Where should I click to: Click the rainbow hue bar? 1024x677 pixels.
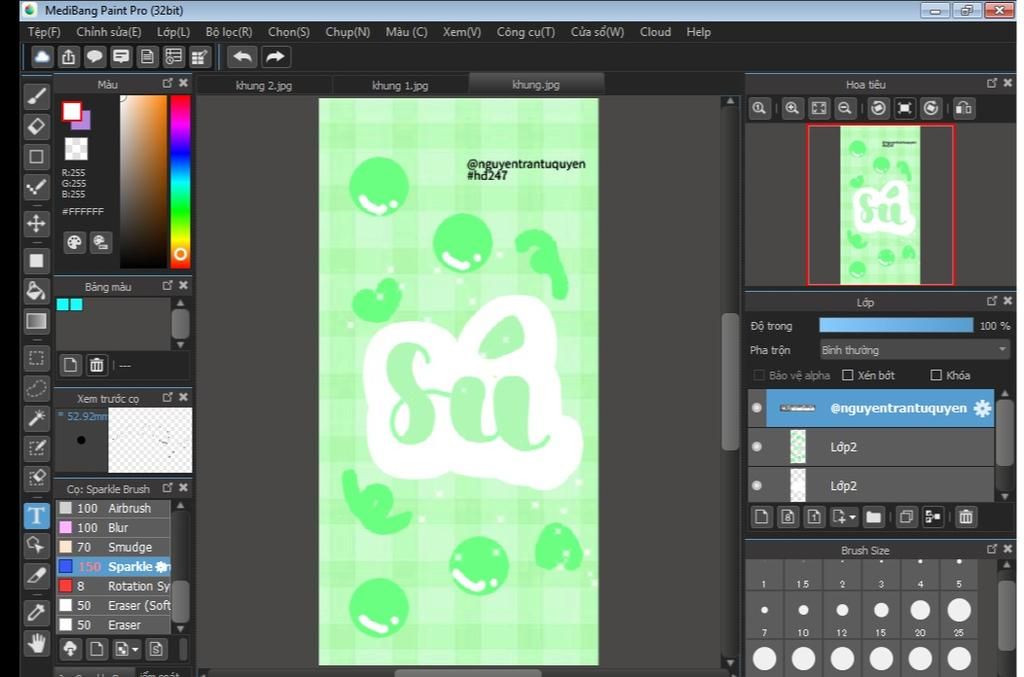coord(180,181)
